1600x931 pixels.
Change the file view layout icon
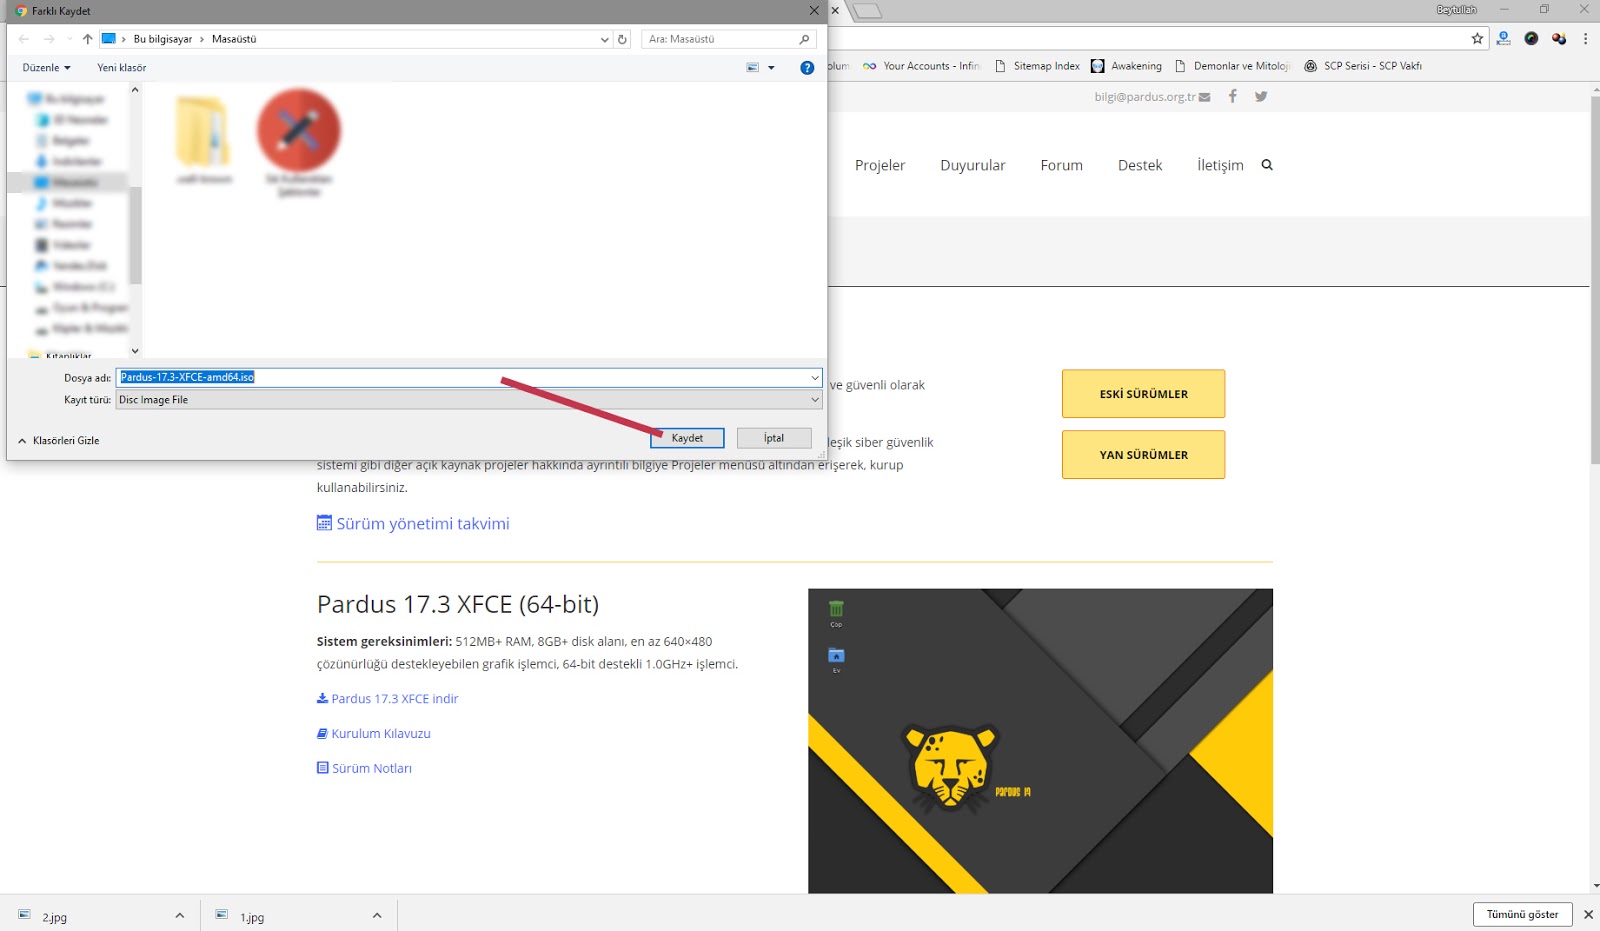(x=752, y=68)
